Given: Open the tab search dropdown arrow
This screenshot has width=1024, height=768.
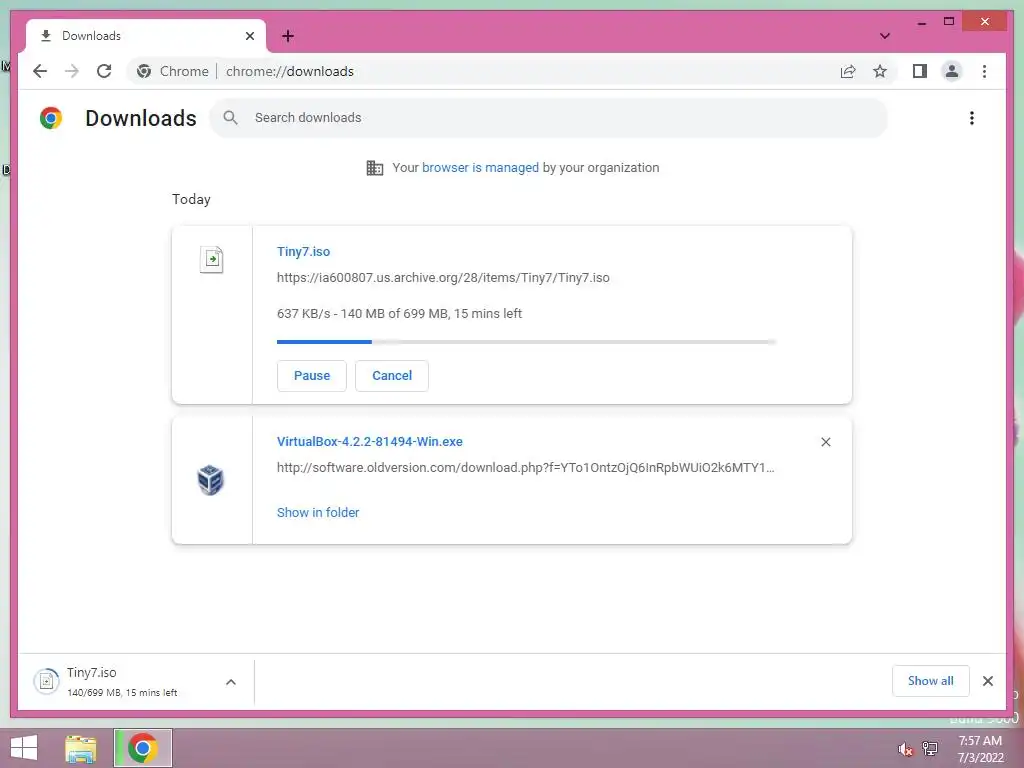Looking at the screenshot, I should (885, 36).
